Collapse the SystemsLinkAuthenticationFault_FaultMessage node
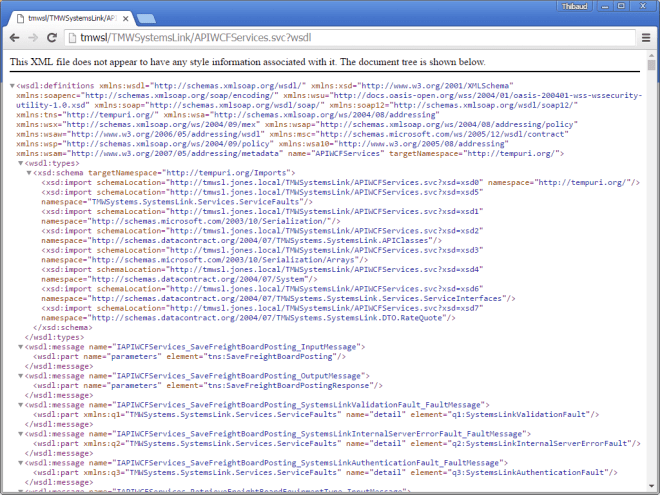 point(20,461)
